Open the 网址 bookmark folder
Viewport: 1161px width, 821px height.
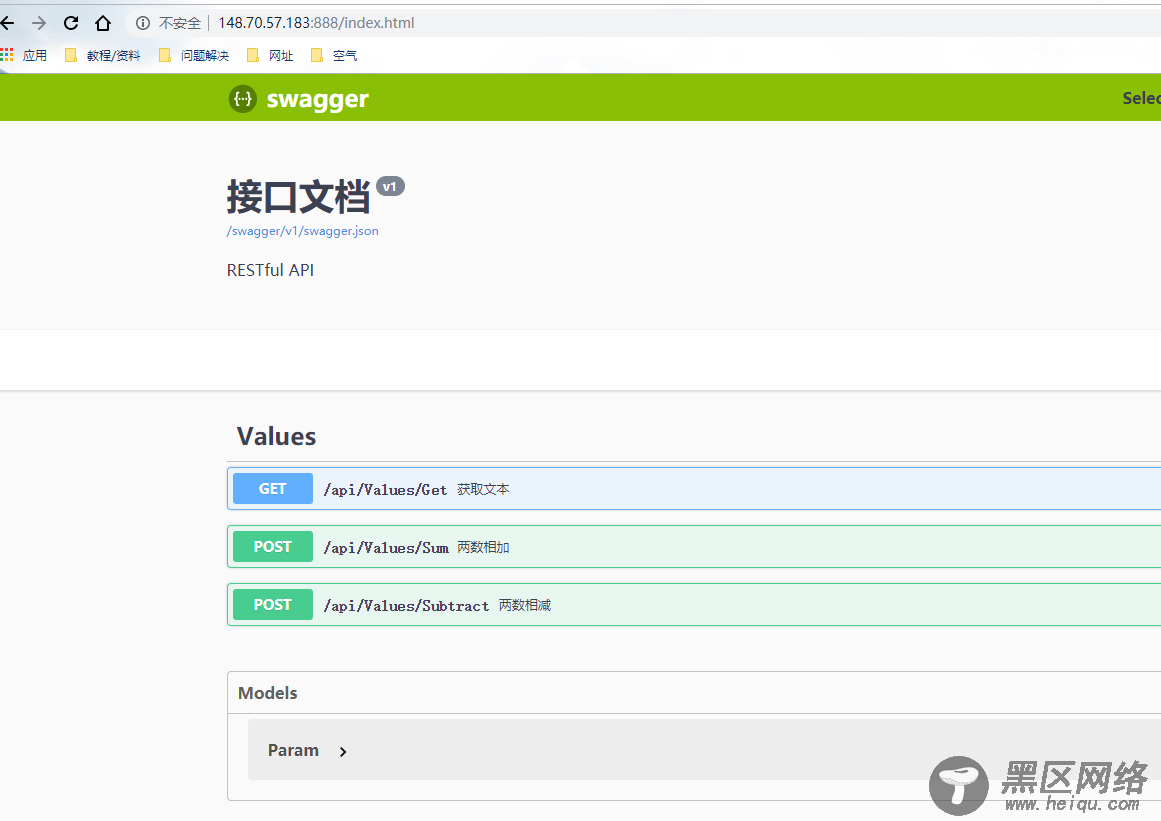(x=270, y=56)
